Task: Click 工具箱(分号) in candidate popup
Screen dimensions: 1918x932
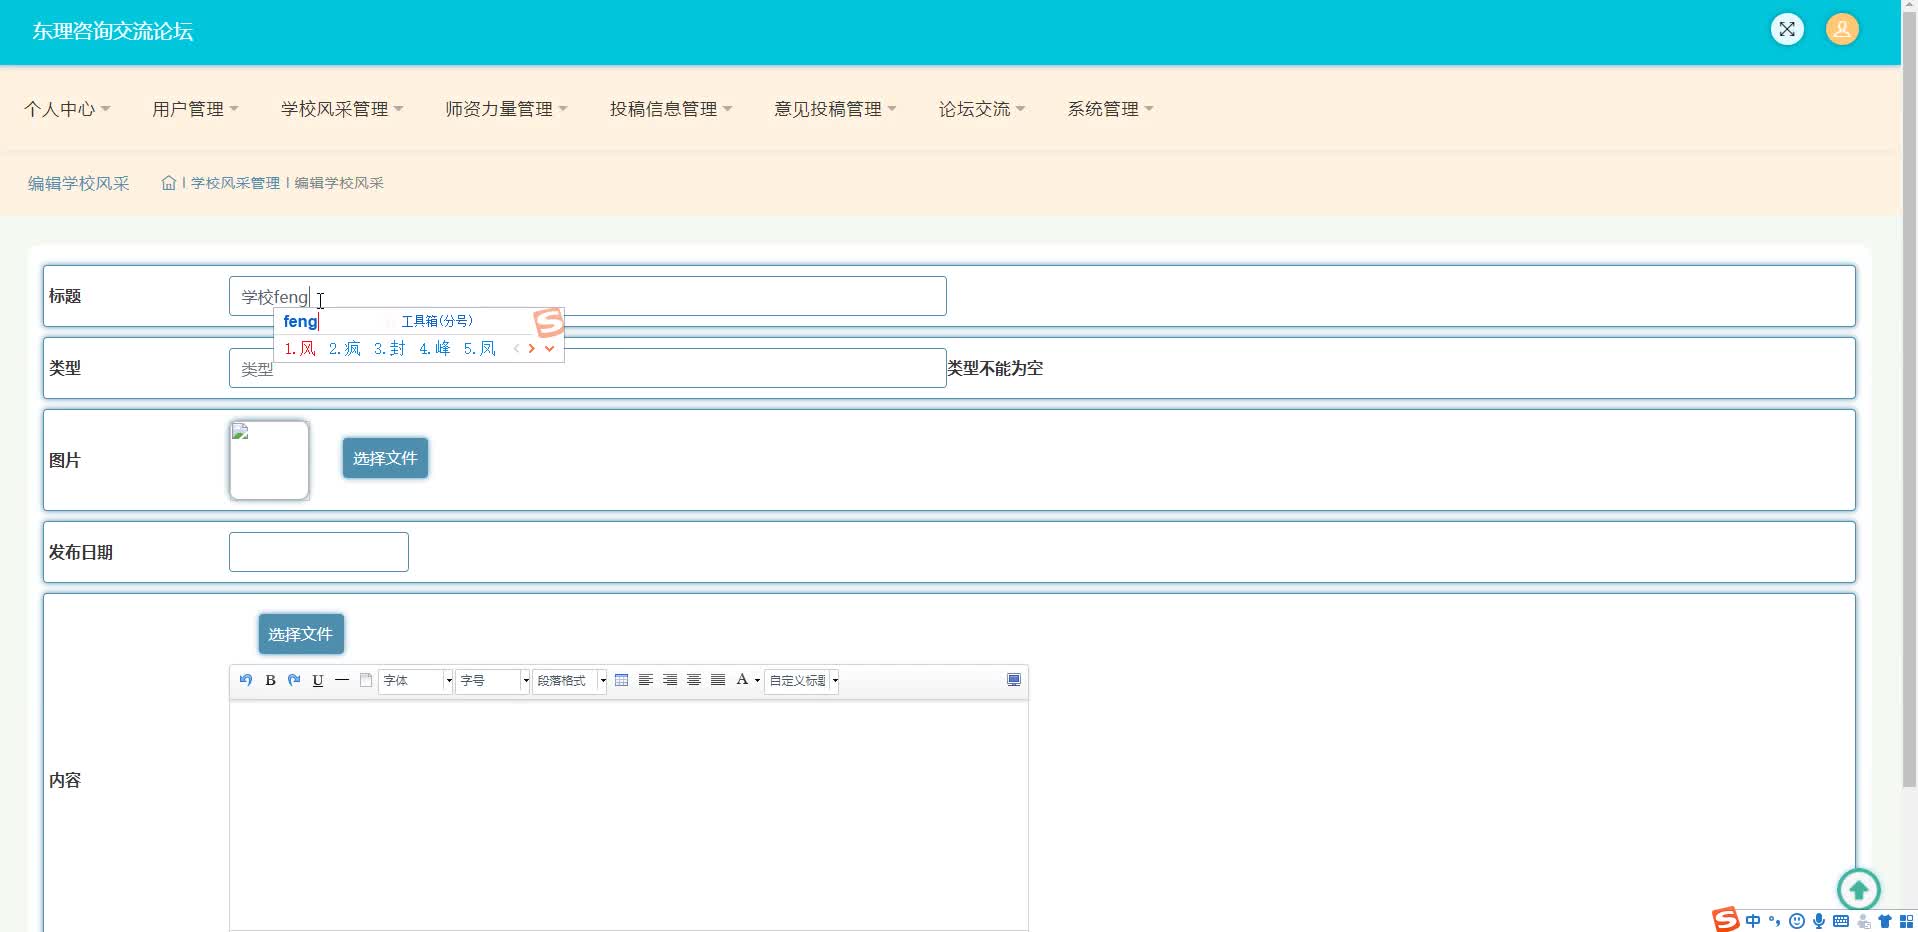Action: pyautogui.click(x=437, y=321)
